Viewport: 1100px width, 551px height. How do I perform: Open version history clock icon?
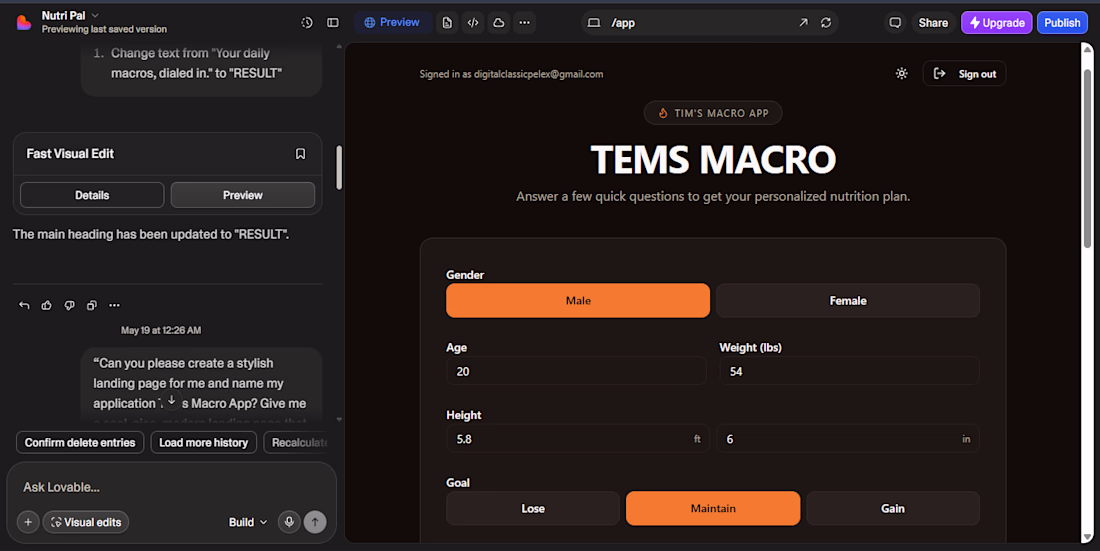(x=307, y=22)
